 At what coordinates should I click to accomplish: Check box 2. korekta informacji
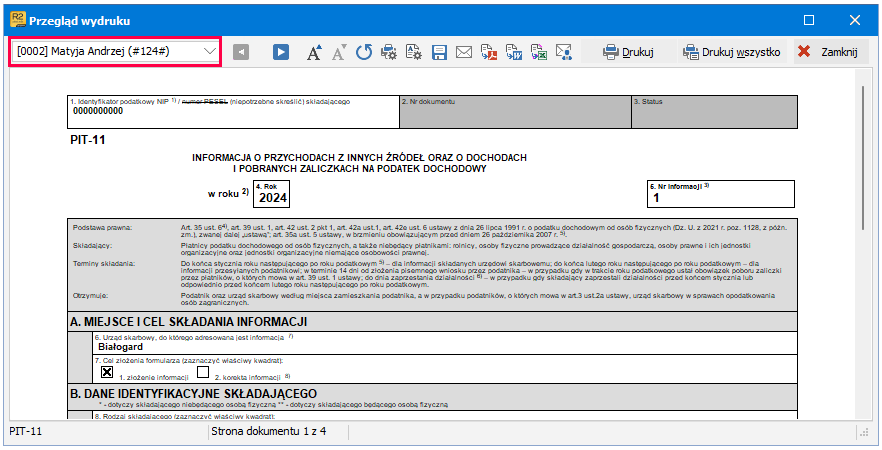click(203, 372)
